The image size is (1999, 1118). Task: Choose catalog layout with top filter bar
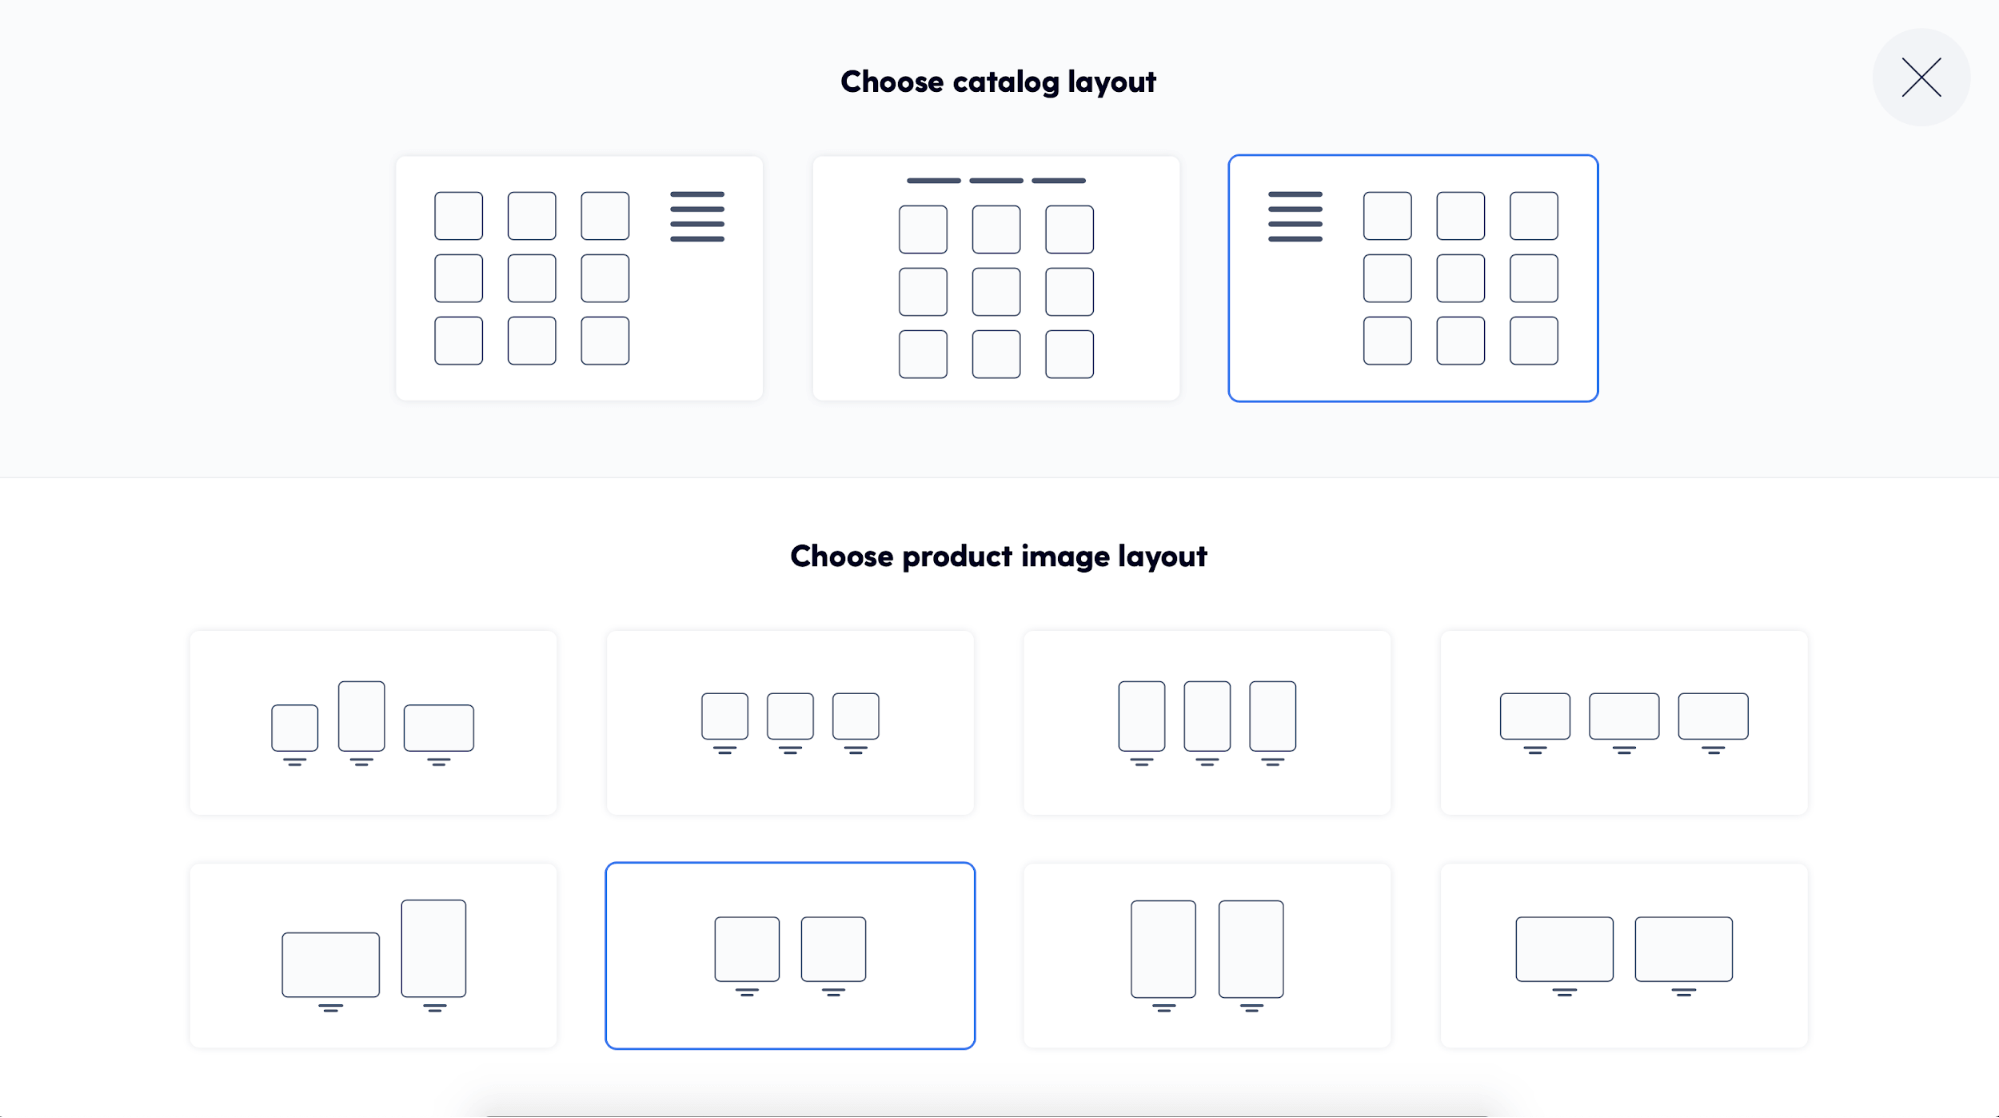(x=996, y=278)
